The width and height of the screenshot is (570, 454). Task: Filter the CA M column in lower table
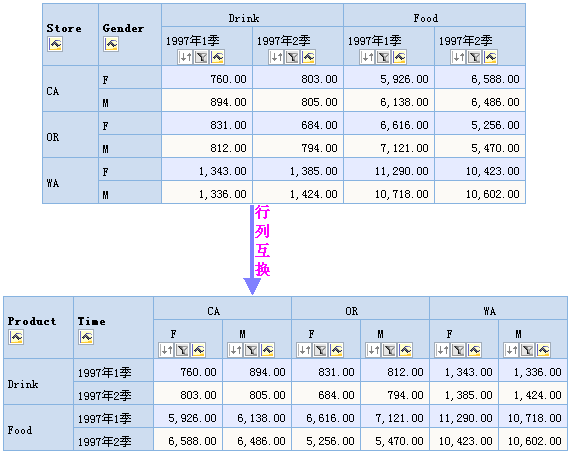tap(251, 350)
